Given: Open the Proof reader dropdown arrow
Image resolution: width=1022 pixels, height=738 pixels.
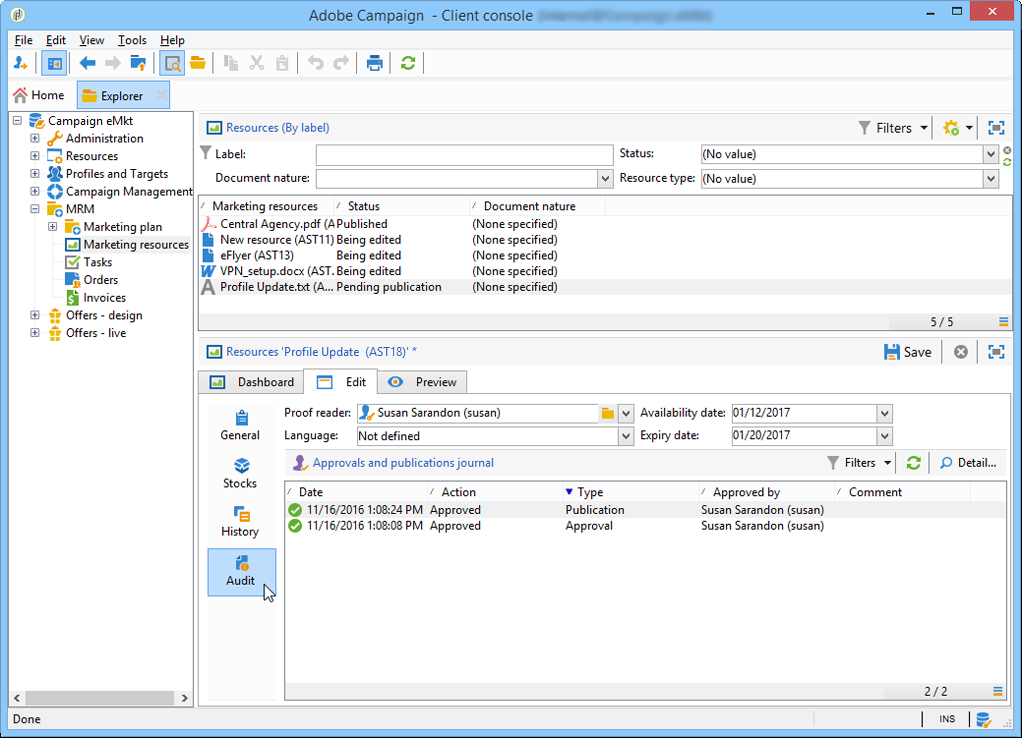Looking at the screenshot, I should click(626, 413).
